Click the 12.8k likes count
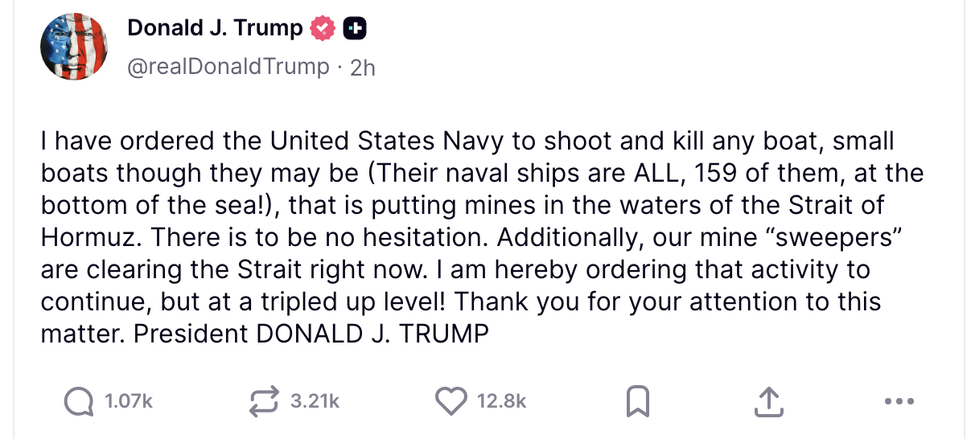Screen dimensions: 971x439 [501, 401]
